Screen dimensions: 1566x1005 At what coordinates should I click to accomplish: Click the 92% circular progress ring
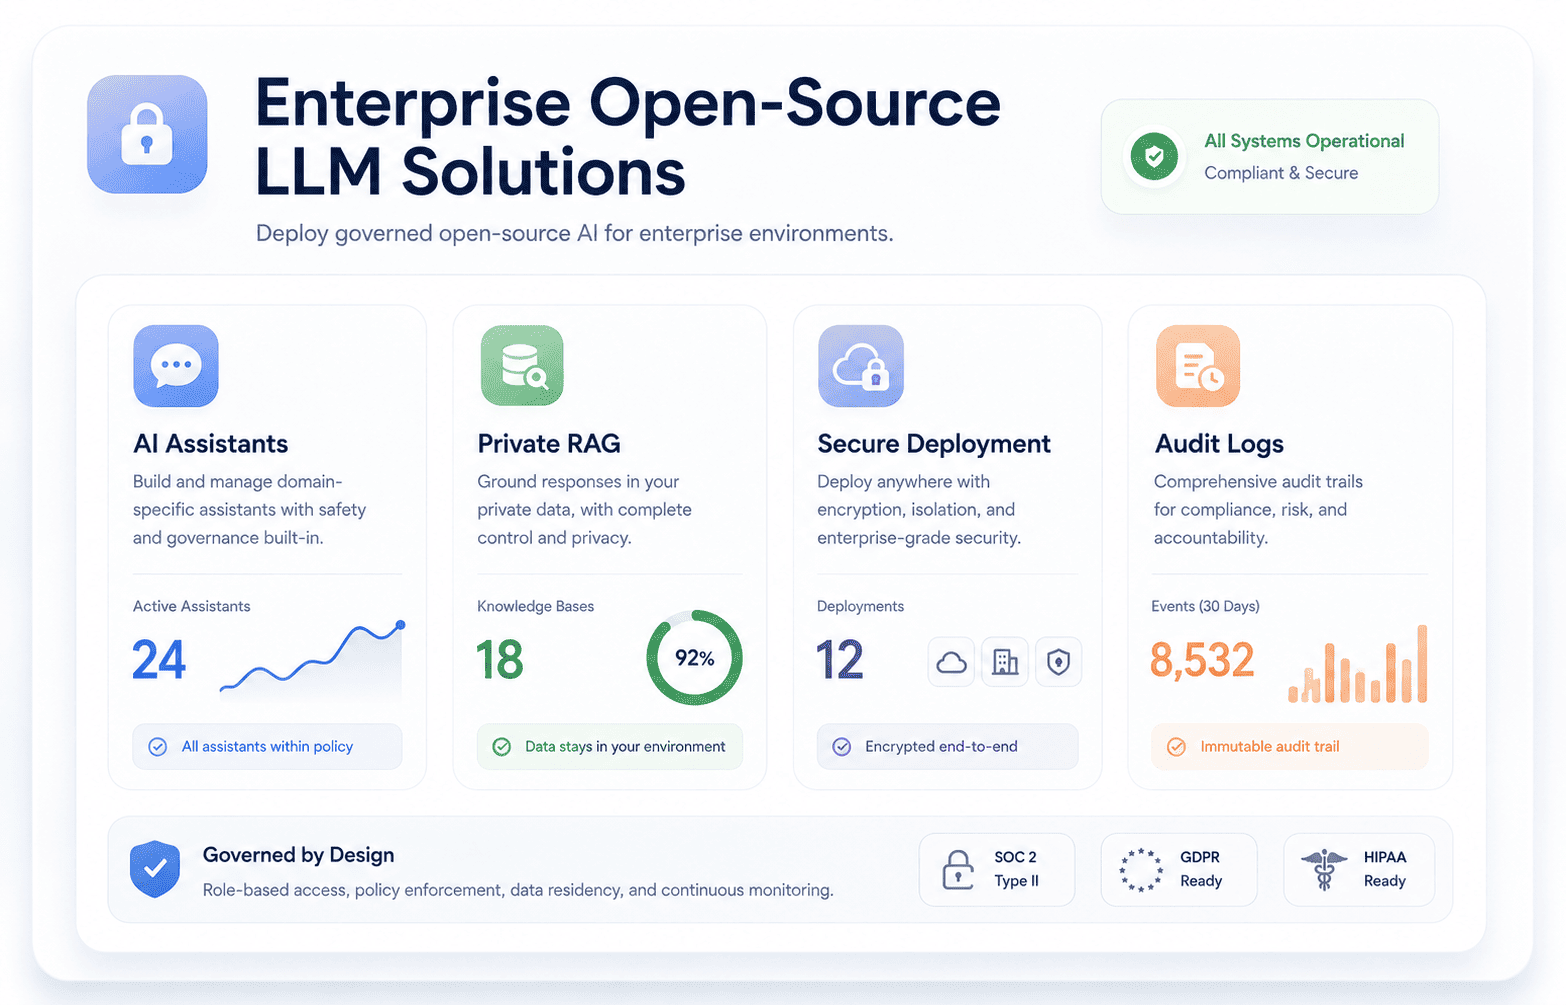pyautogui.click(x=695, y=658)
